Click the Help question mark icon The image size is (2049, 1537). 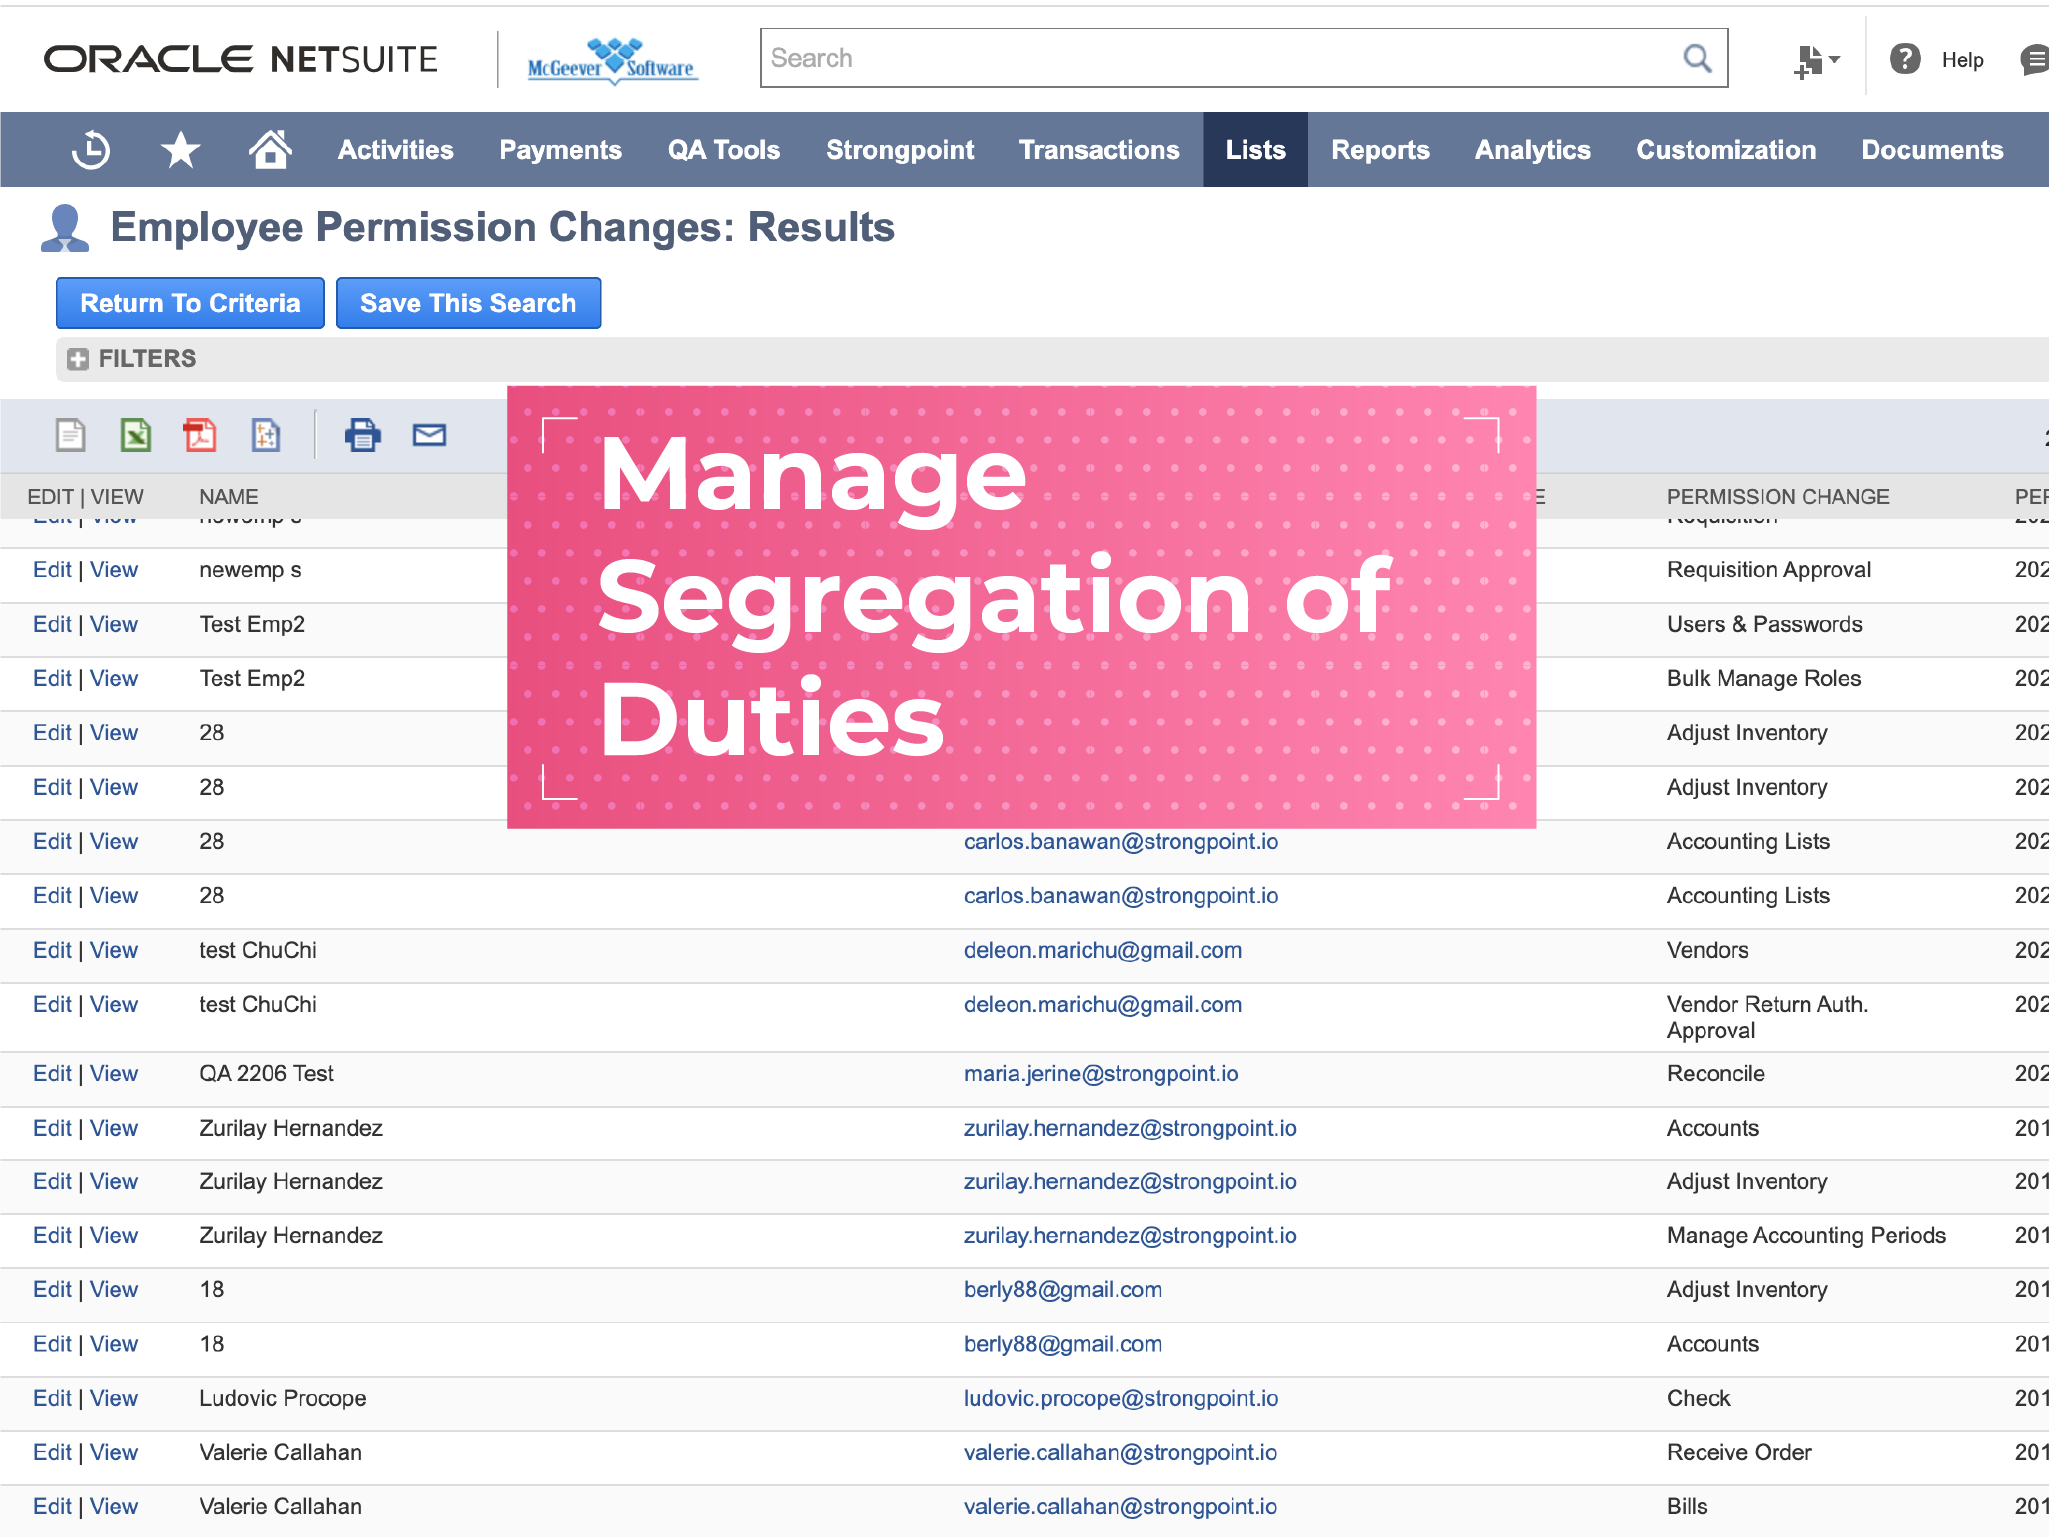click(x=1905, y=59)
